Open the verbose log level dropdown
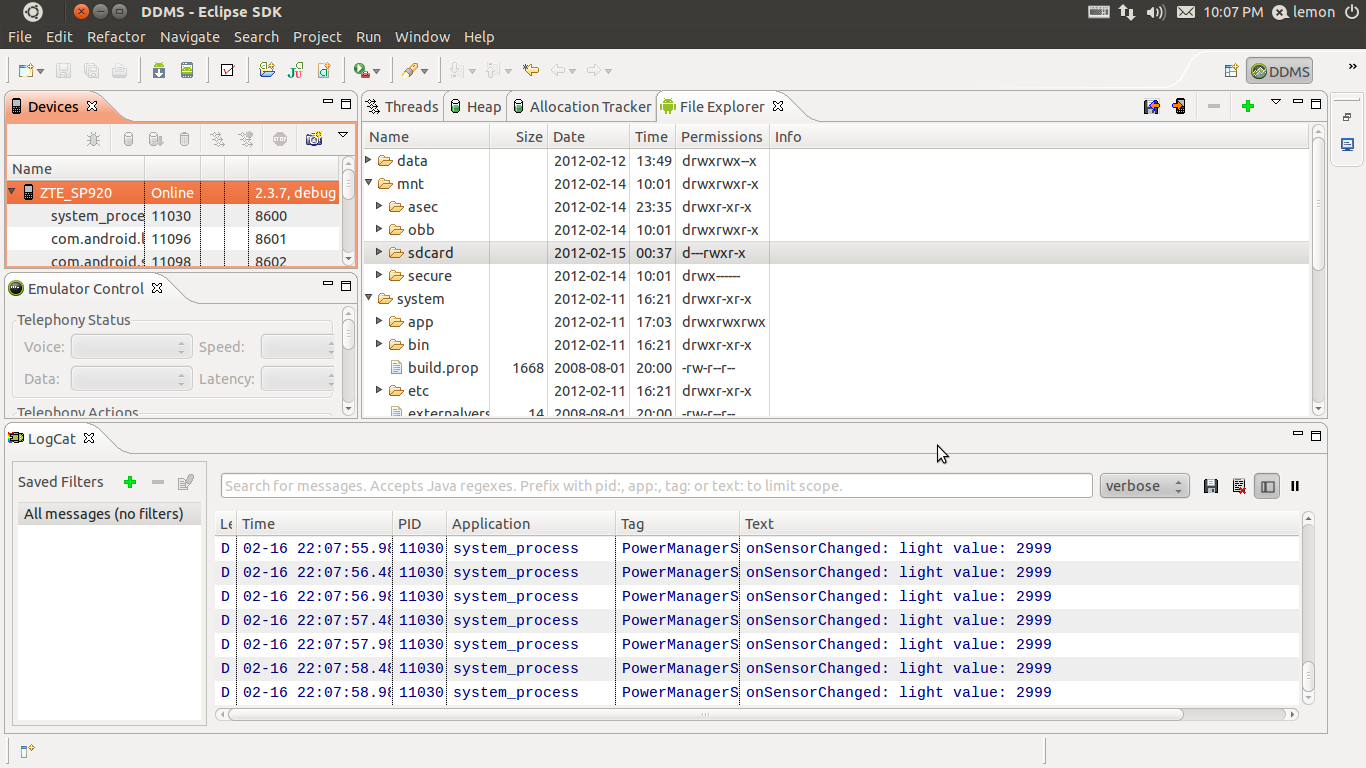 tap(1144, 486)
